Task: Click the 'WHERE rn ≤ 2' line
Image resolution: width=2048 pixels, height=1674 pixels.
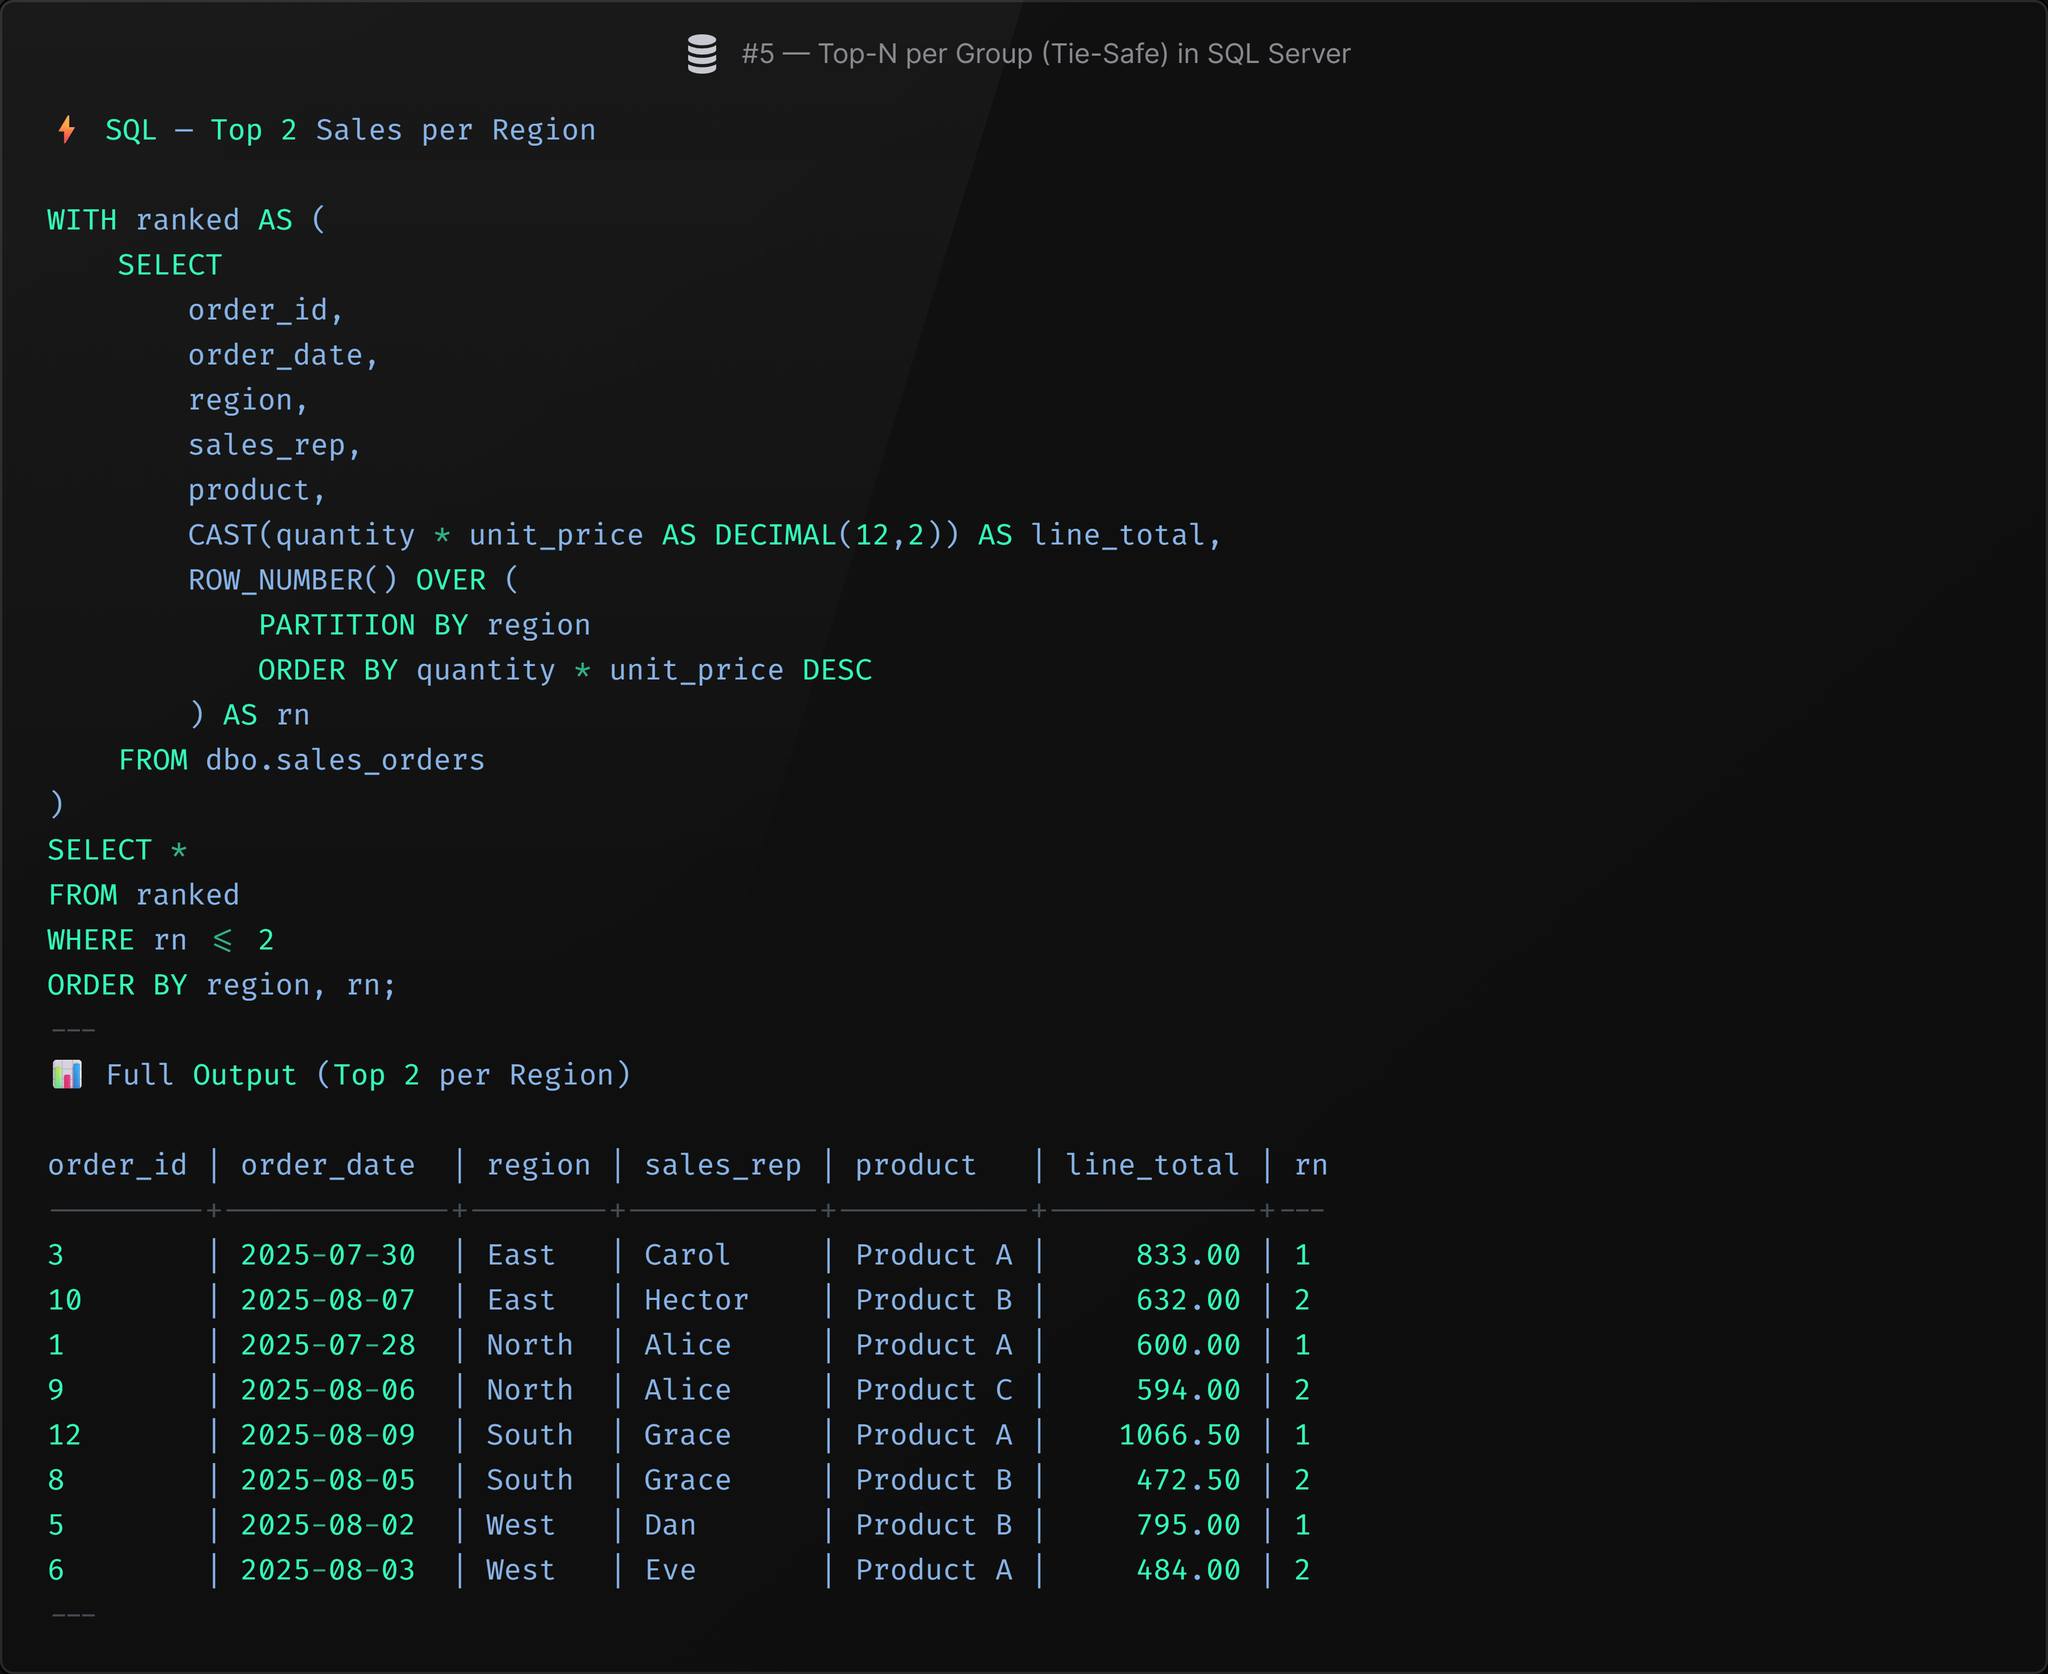Action: tap(161, 940)
